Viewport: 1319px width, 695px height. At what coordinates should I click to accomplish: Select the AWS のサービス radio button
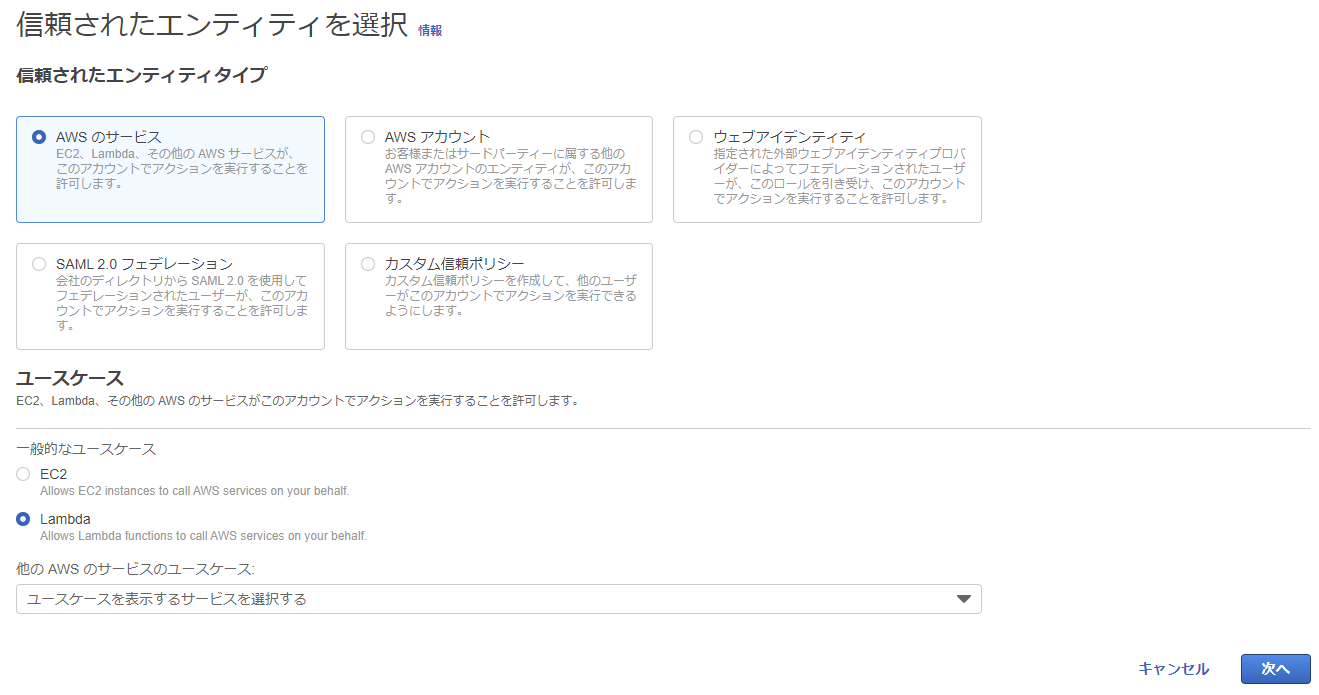tap(39, 137)
